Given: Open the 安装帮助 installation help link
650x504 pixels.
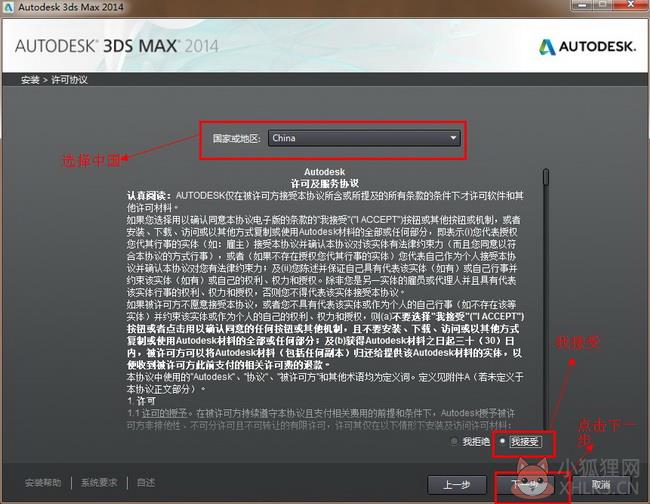Looking at the screenshot, I should coord(43,483).
